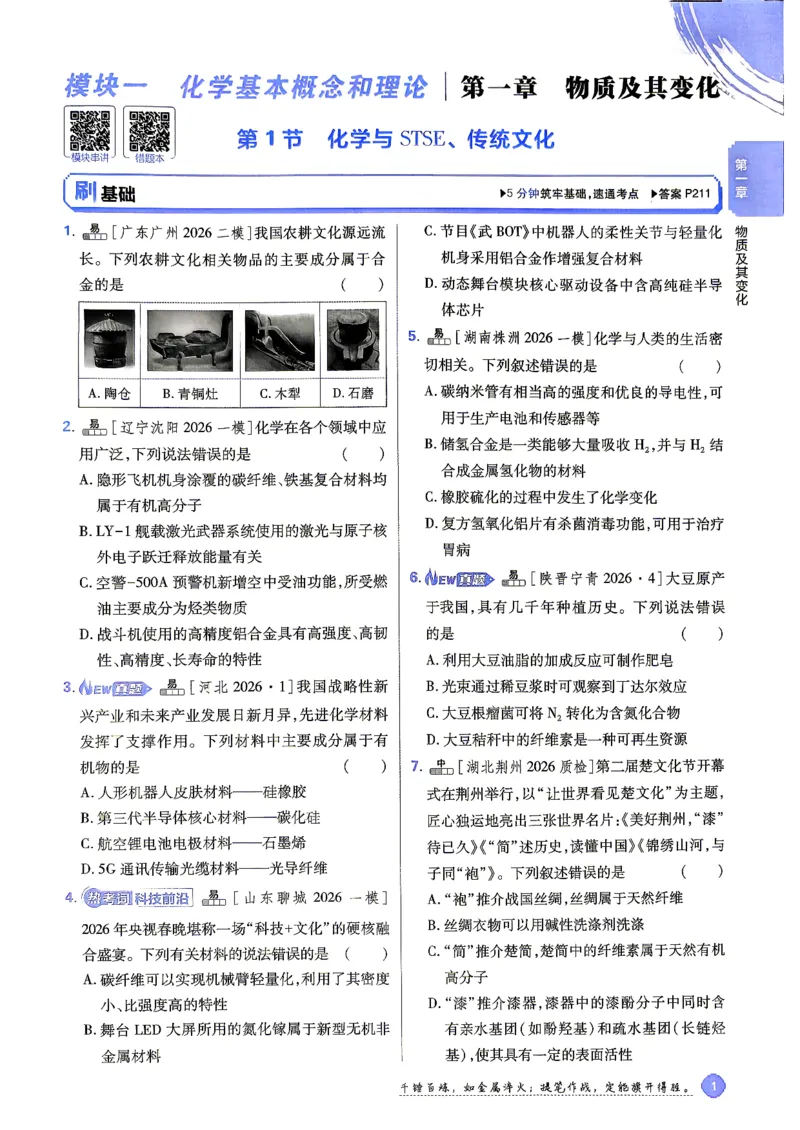The image size is (800, 1130).
Task: Click the difficulty icon before 湖北荆州 2026
Action: 441,767
